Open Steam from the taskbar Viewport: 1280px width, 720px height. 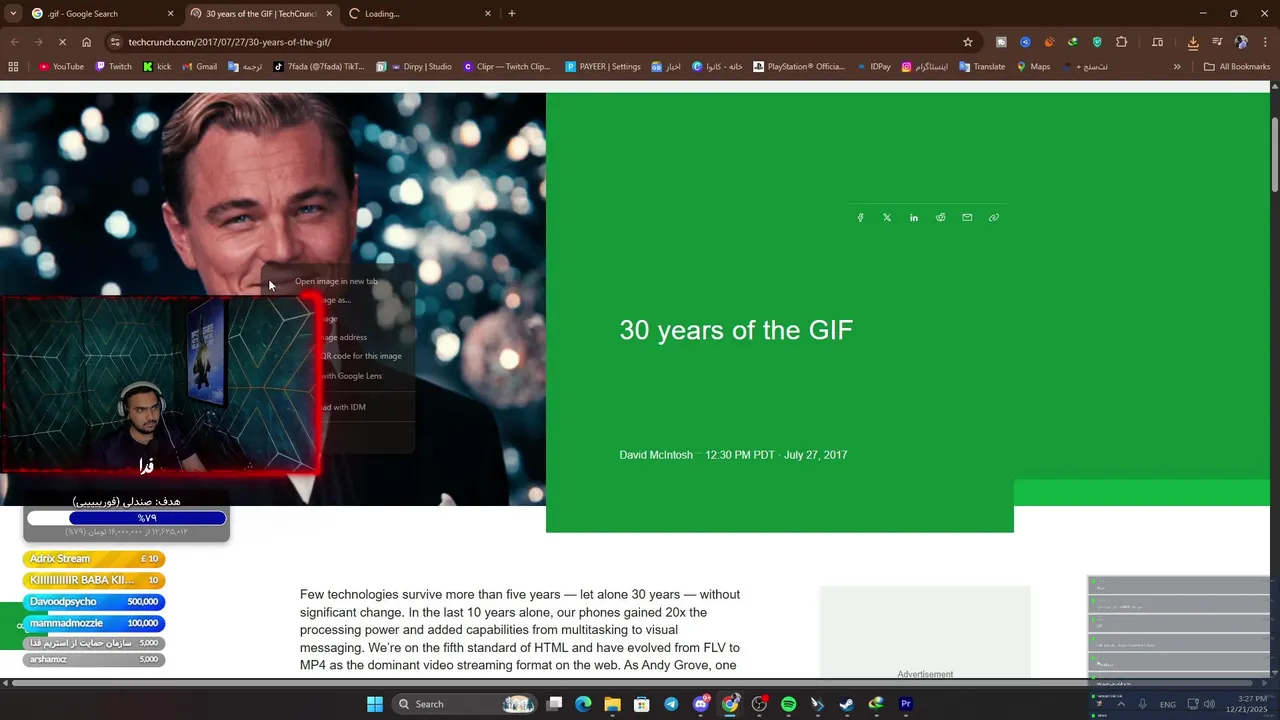point(846,704)
